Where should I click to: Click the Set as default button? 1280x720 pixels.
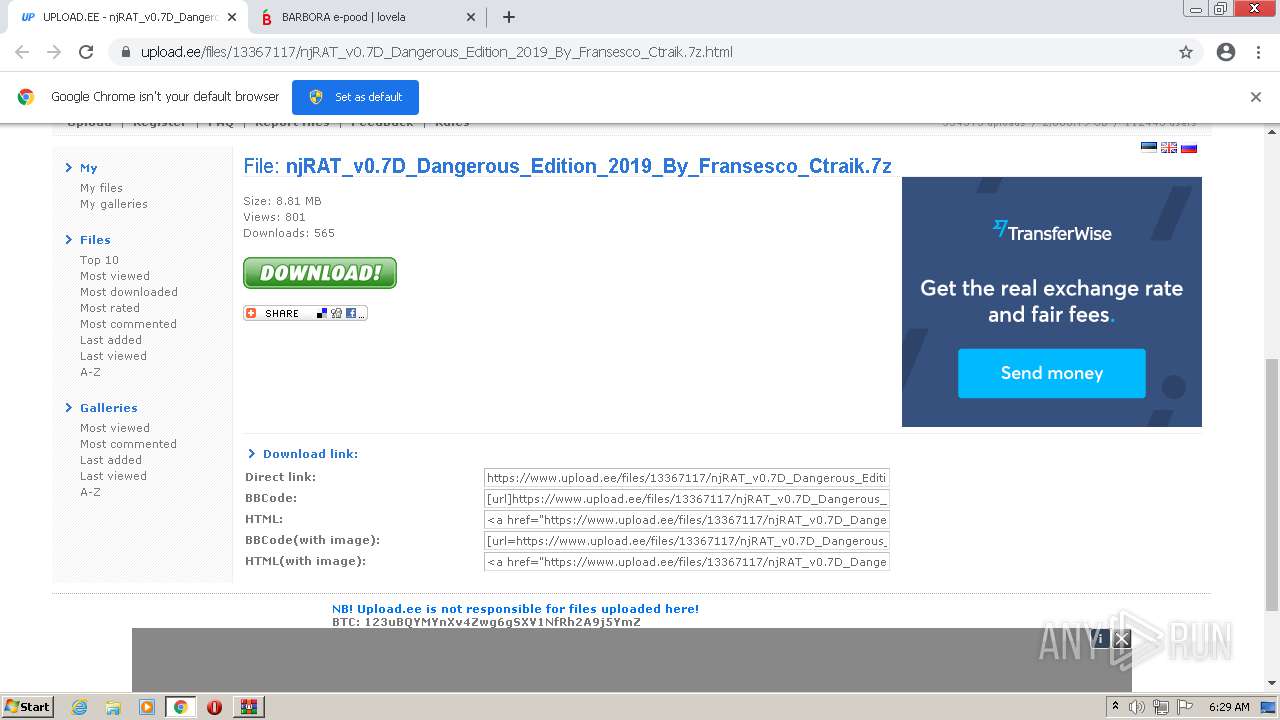pyautogui.click(x=355, y=97)
